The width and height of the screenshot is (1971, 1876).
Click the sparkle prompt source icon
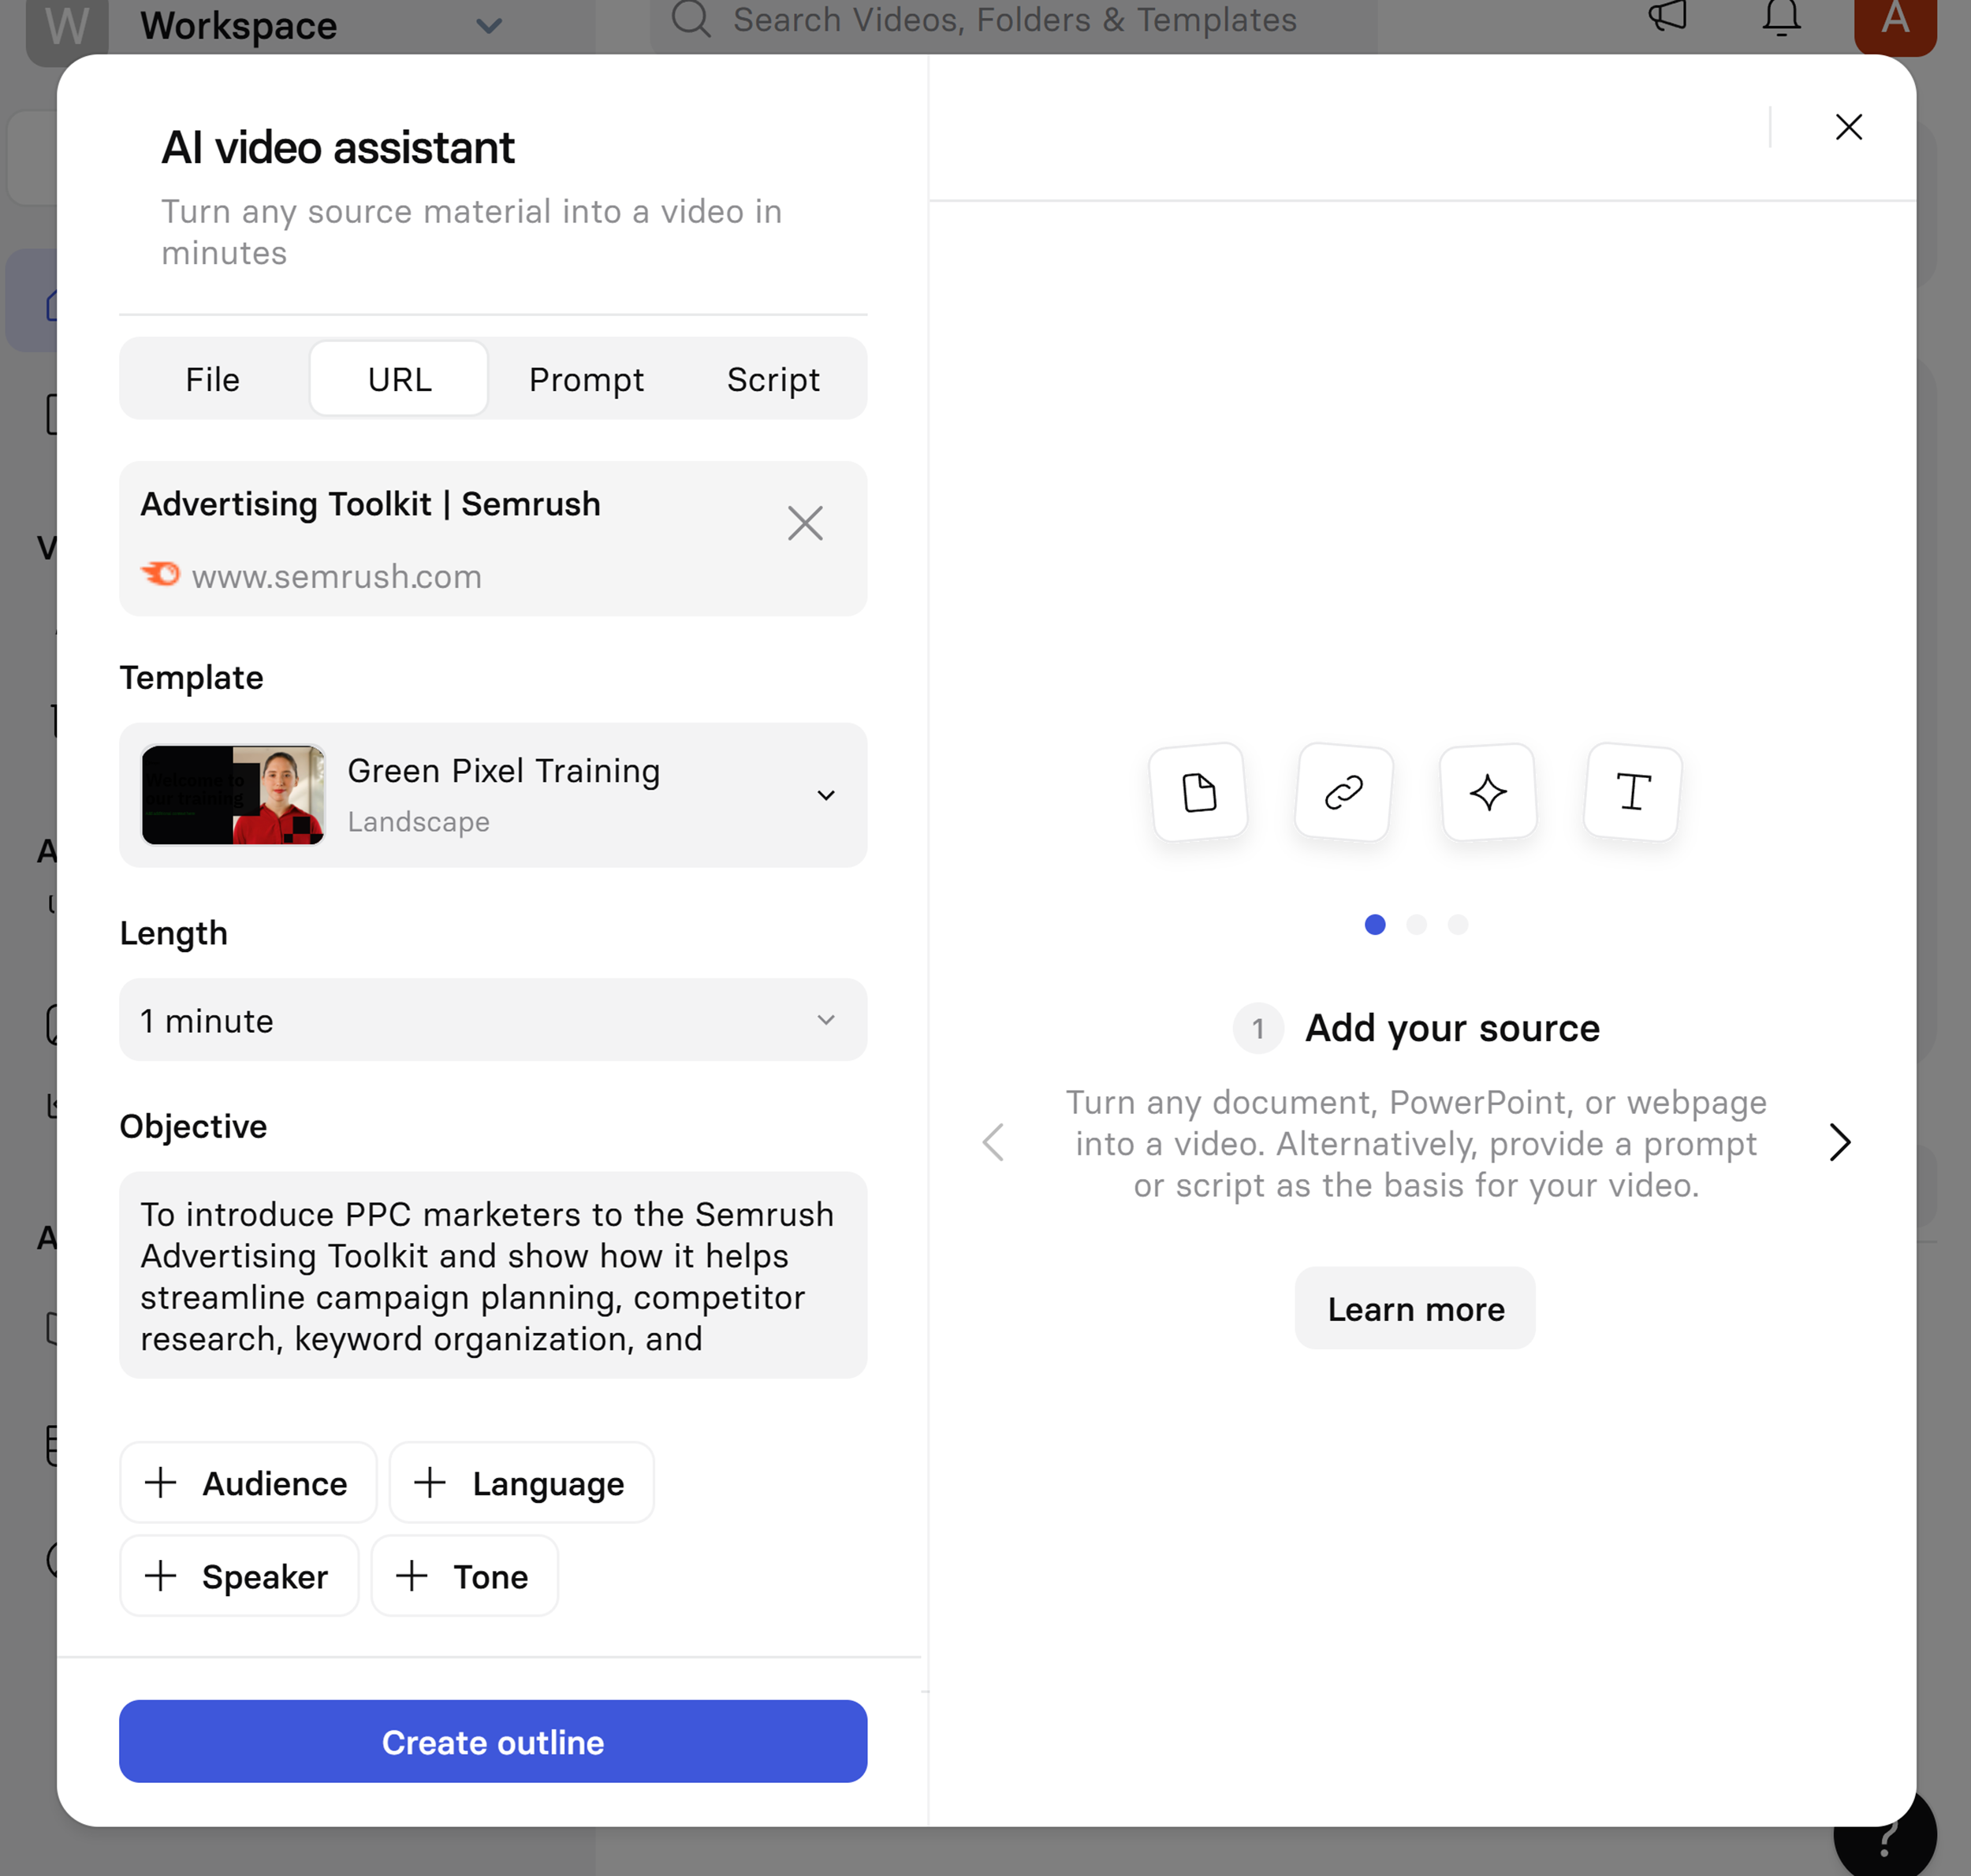pos(1488,792)
